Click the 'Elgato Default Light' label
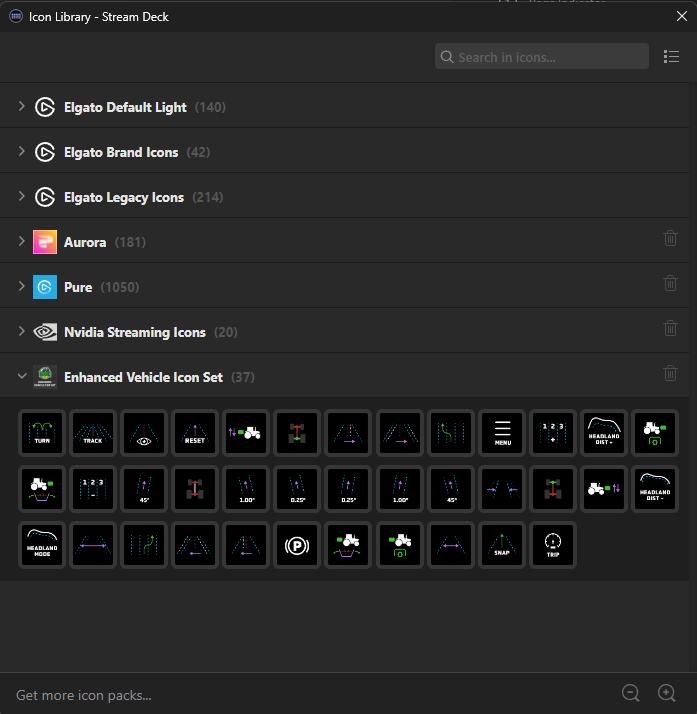697x714 pixels. tap(125, 107)
